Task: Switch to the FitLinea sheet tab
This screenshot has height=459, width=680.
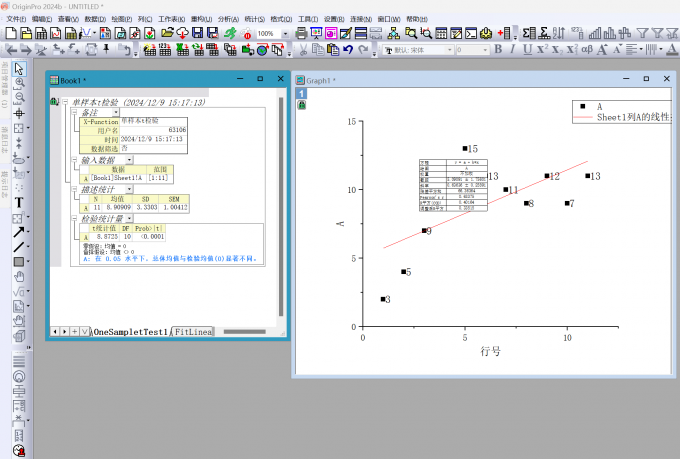Action: click(193, 332)
